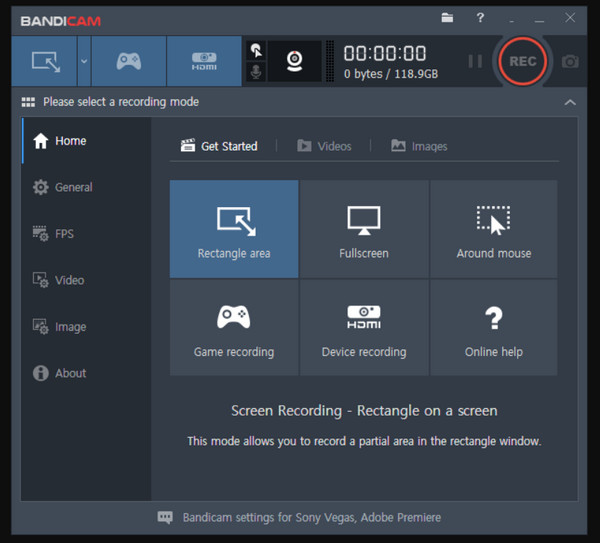The height and width of the screenshot is (543, 600).
Task: Open the Online help tile
Action: (494, 328)
